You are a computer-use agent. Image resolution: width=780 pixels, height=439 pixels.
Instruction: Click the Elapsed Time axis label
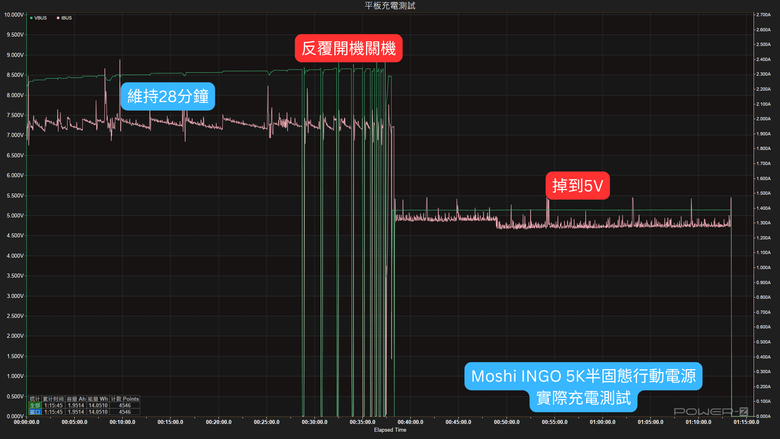(x=390, y=430)
